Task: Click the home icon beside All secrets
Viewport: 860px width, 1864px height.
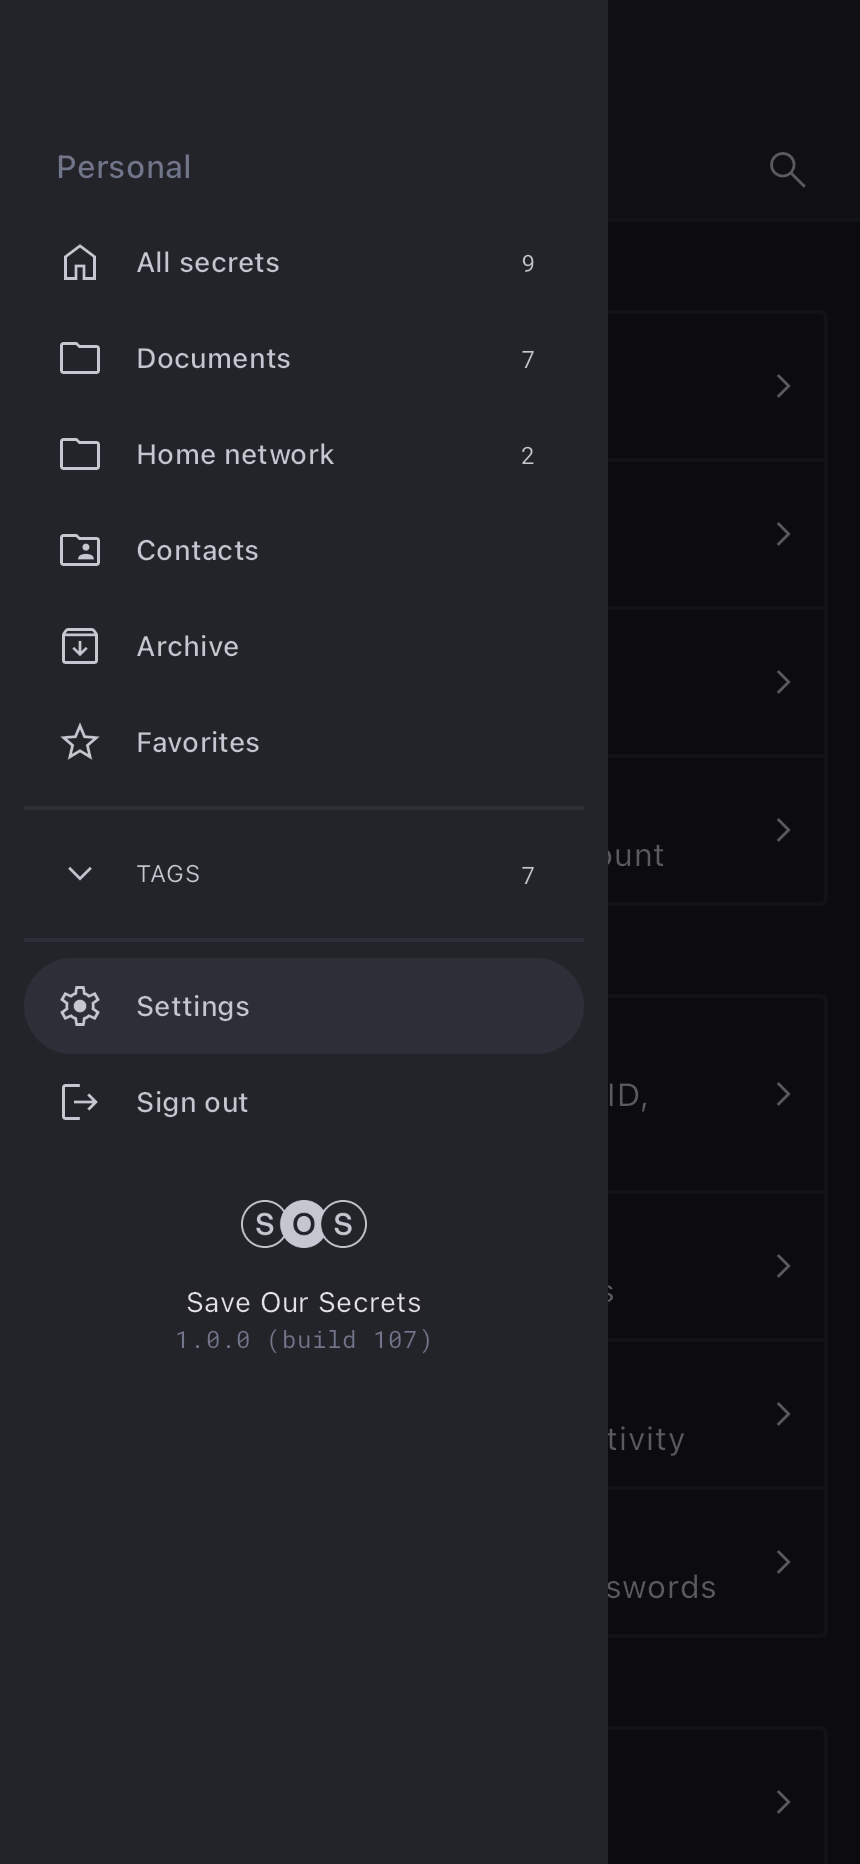Action: (x=80, y=263)
